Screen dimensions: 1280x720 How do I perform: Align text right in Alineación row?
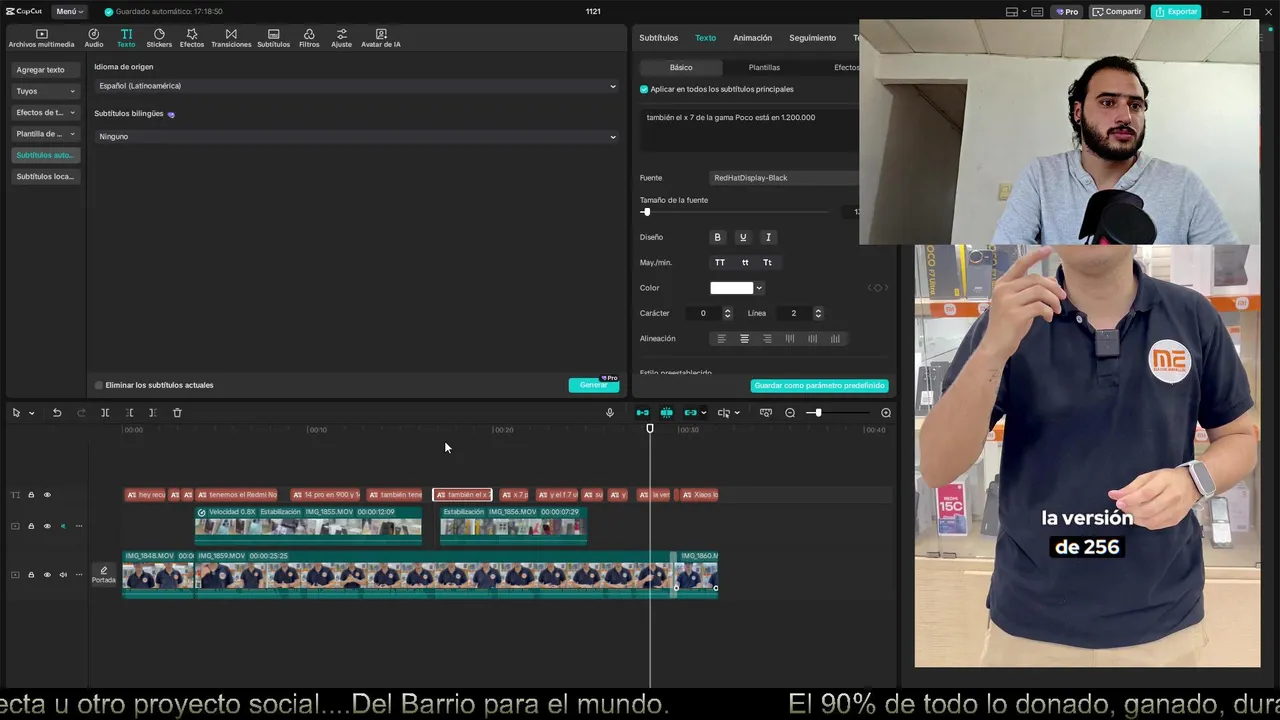[767, 339]
